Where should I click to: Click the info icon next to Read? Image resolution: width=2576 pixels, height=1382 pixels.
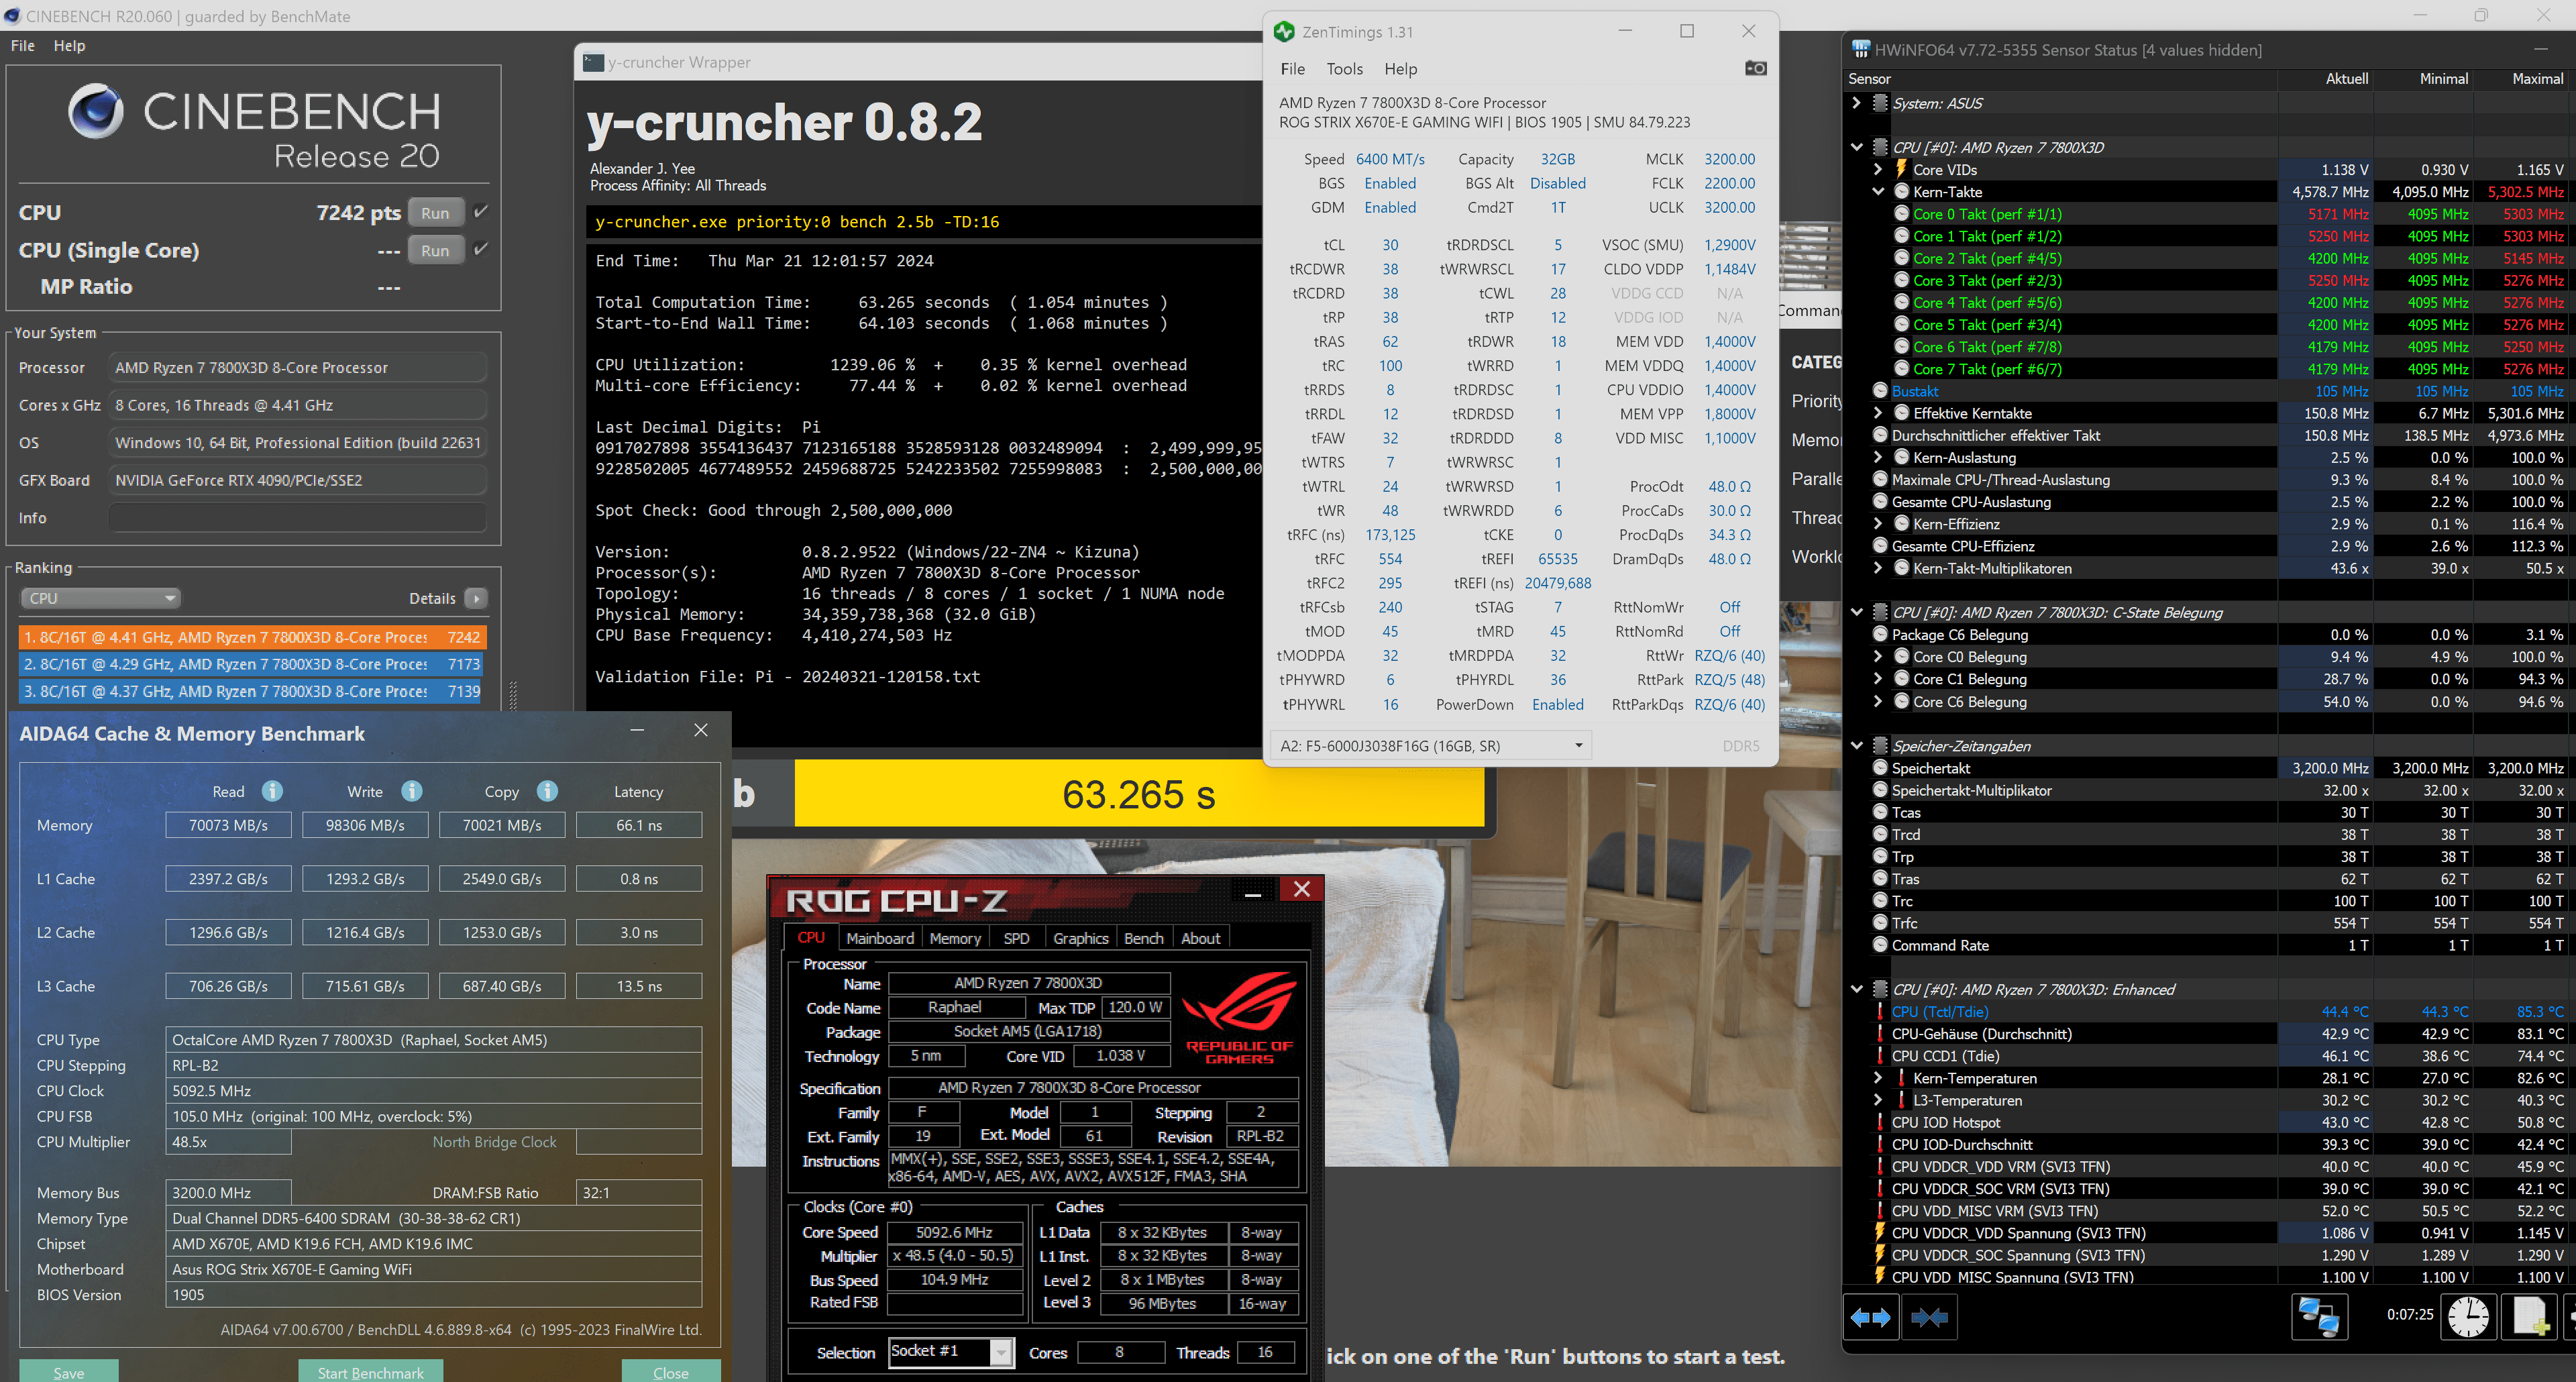pos(272,791)
